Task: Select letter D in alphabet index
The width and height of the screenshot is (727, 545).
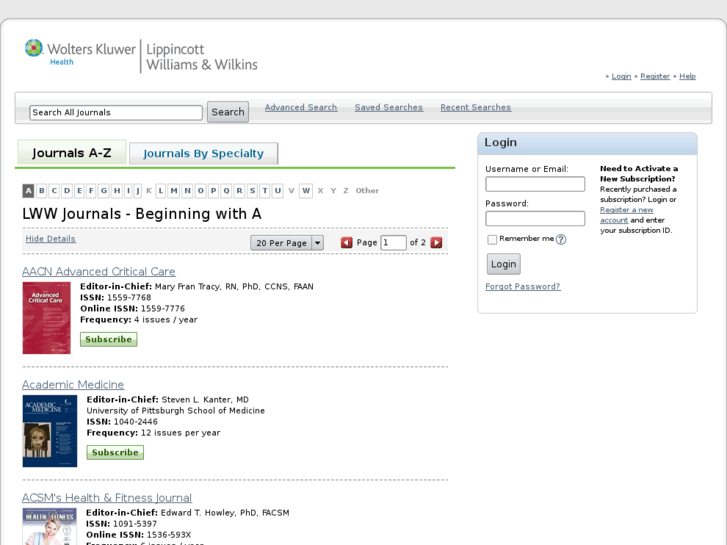Action: pyautogui.click(x=67, y=191)
